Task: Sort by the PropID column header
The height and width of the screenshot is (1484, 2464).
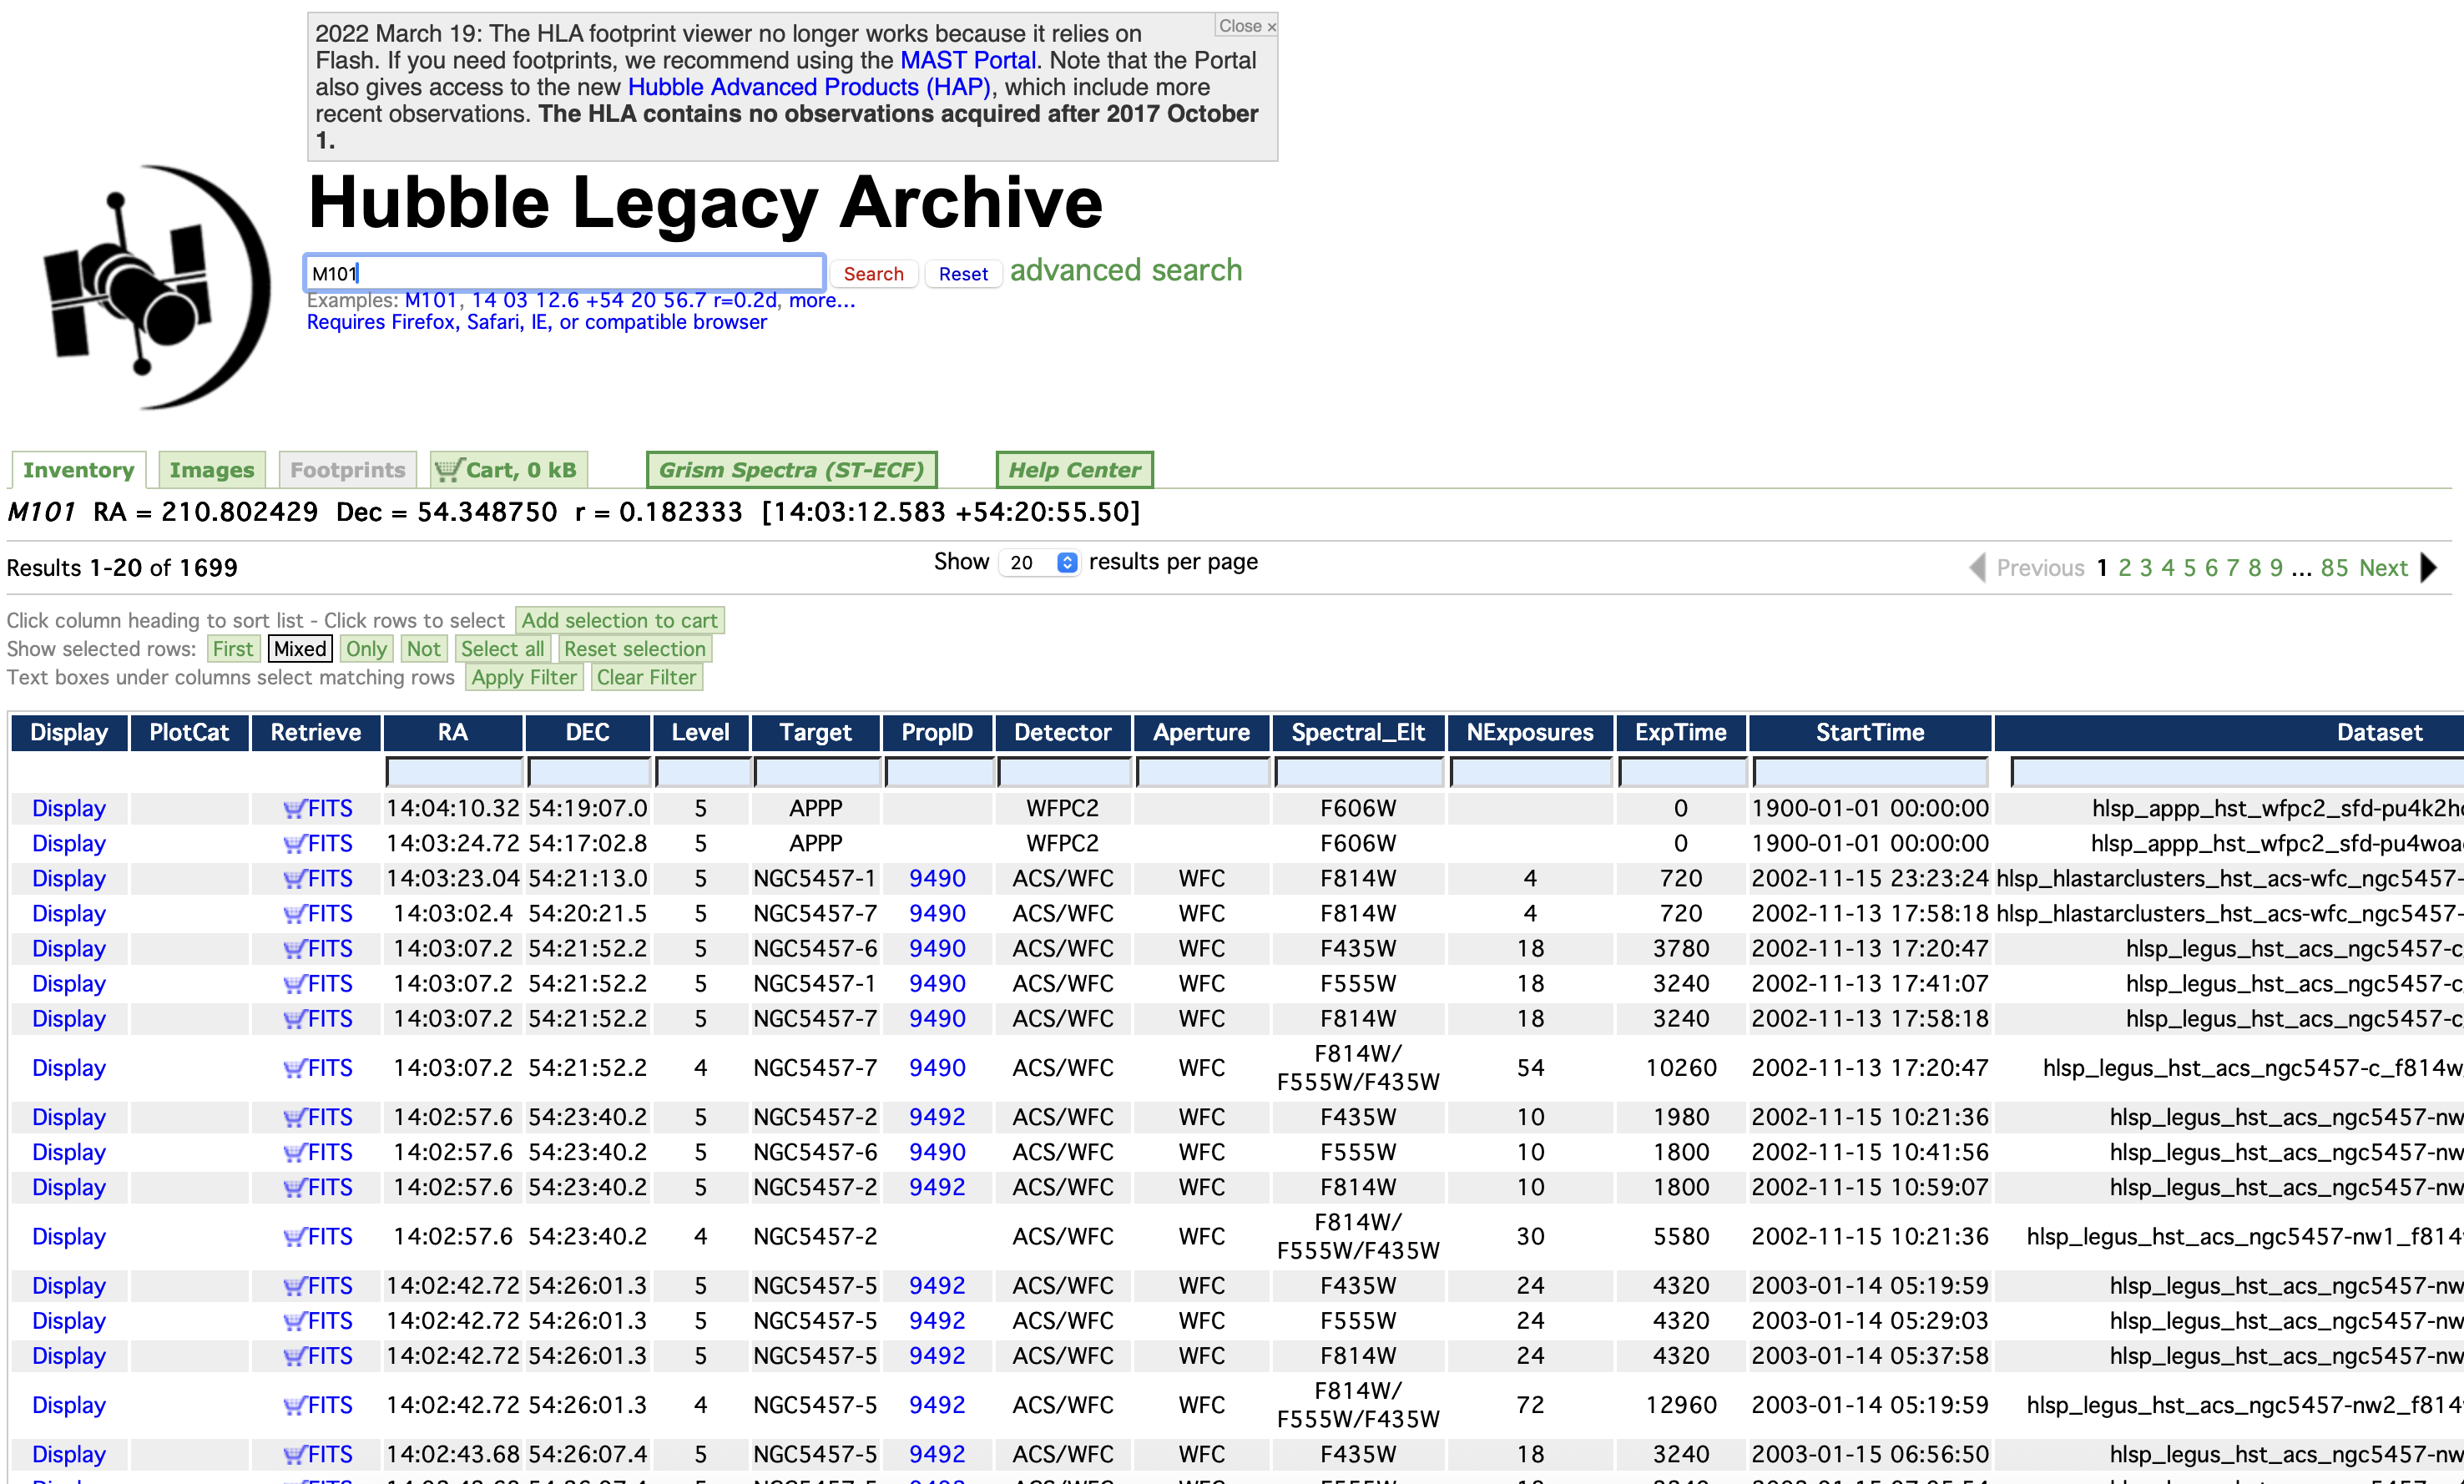Action: tap(937, 733)
